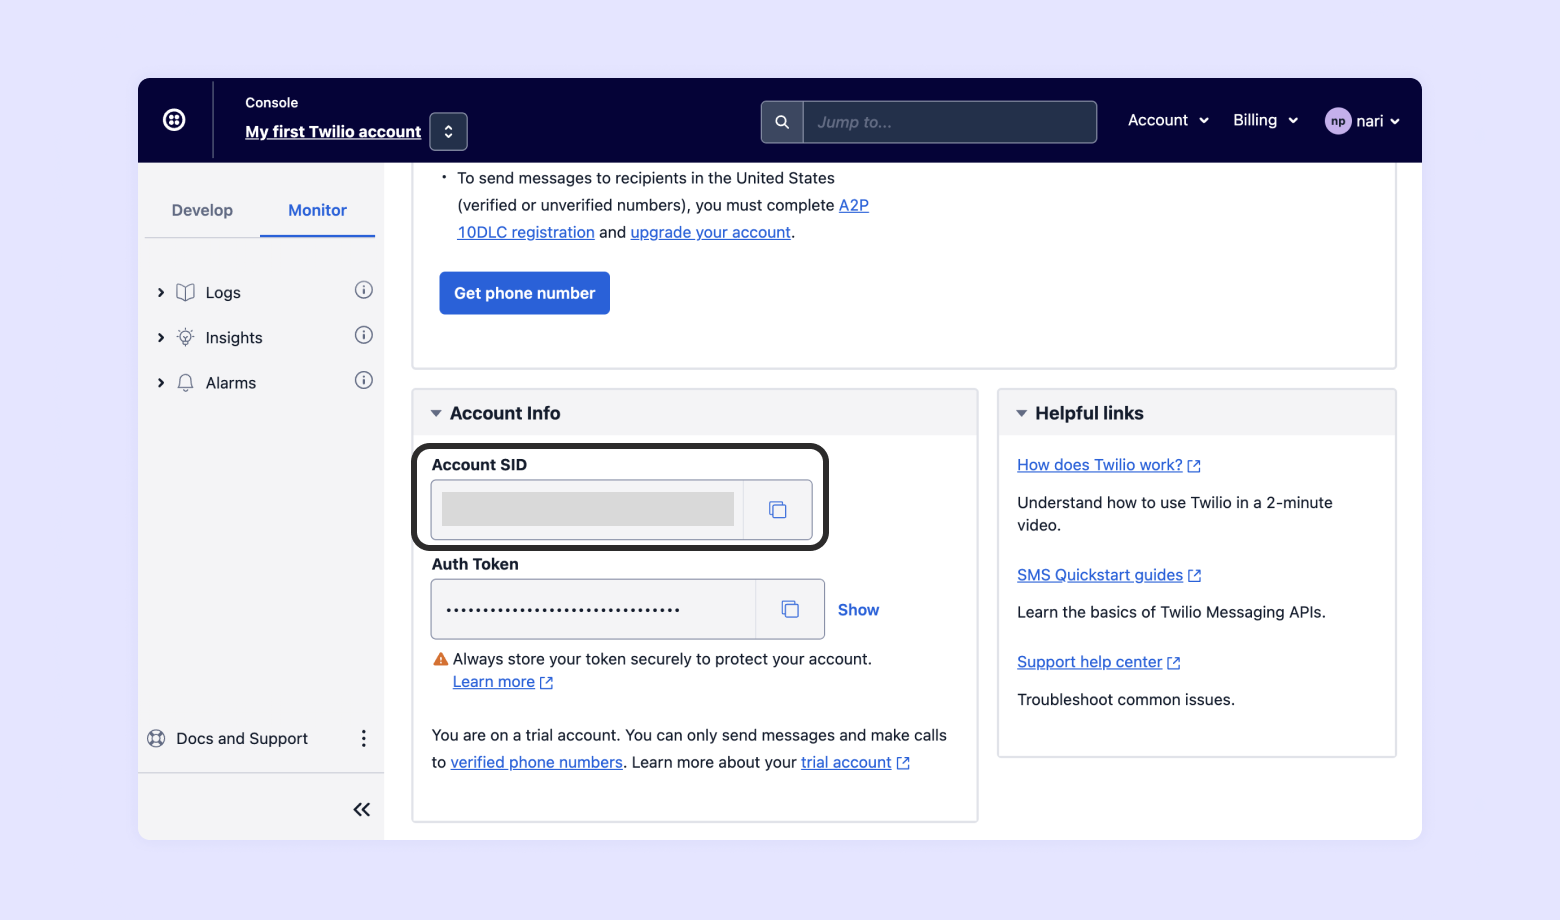Show the Auth Token
This screenshot has height=920, width=1560.
pyautogui.click(x=858, y=610)
